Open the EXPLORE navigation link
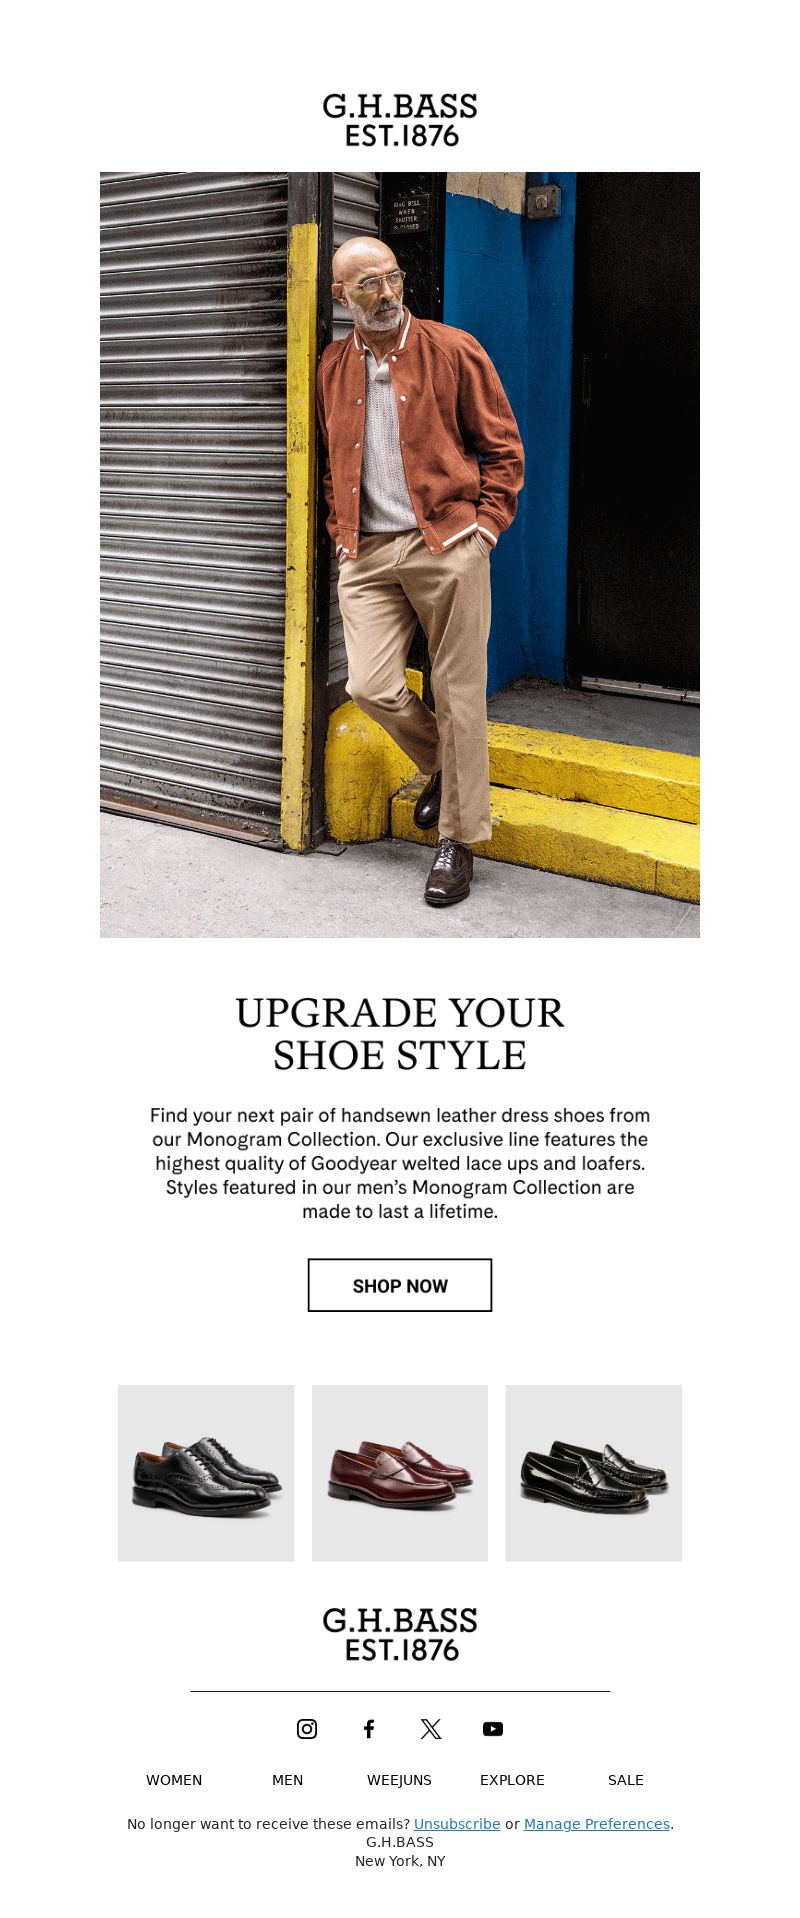This screenshot has height=1918, width=800. (512, 1780)
